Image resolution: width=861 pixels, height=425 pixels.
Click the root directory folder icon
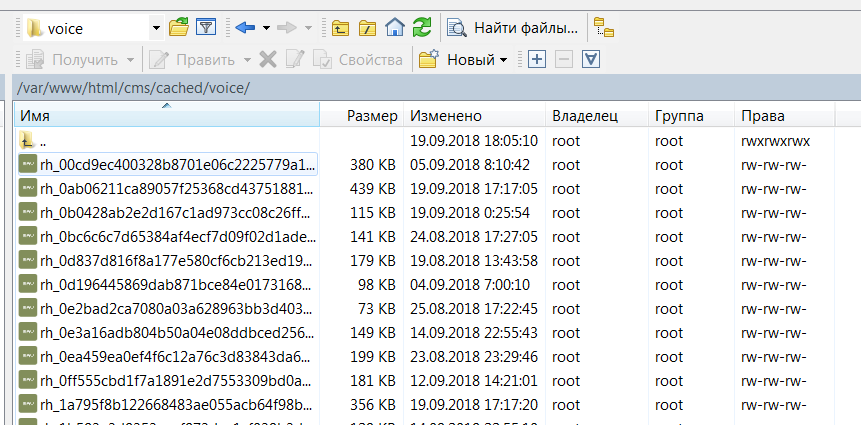(x=367, y=27)
